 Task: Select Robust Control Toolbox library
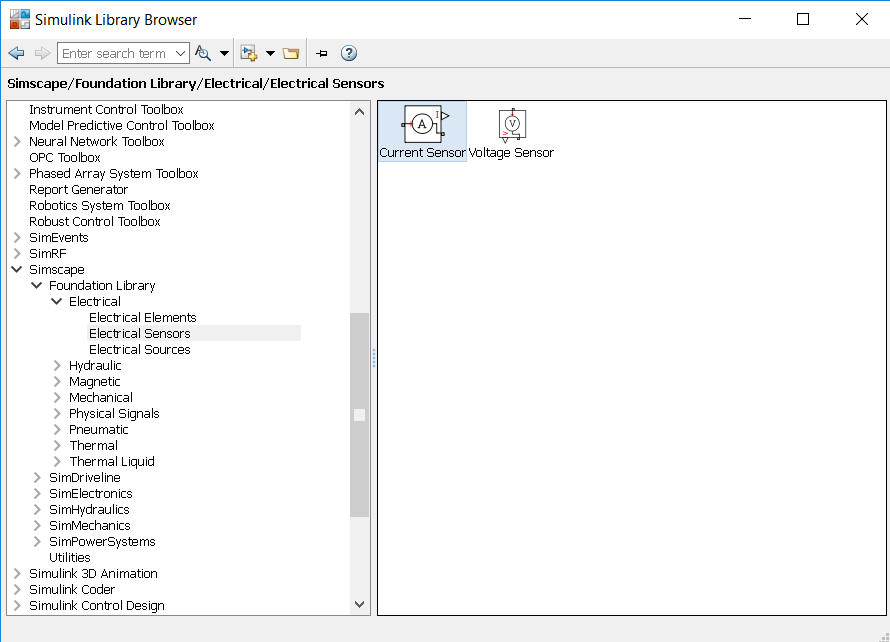(95, 221)
